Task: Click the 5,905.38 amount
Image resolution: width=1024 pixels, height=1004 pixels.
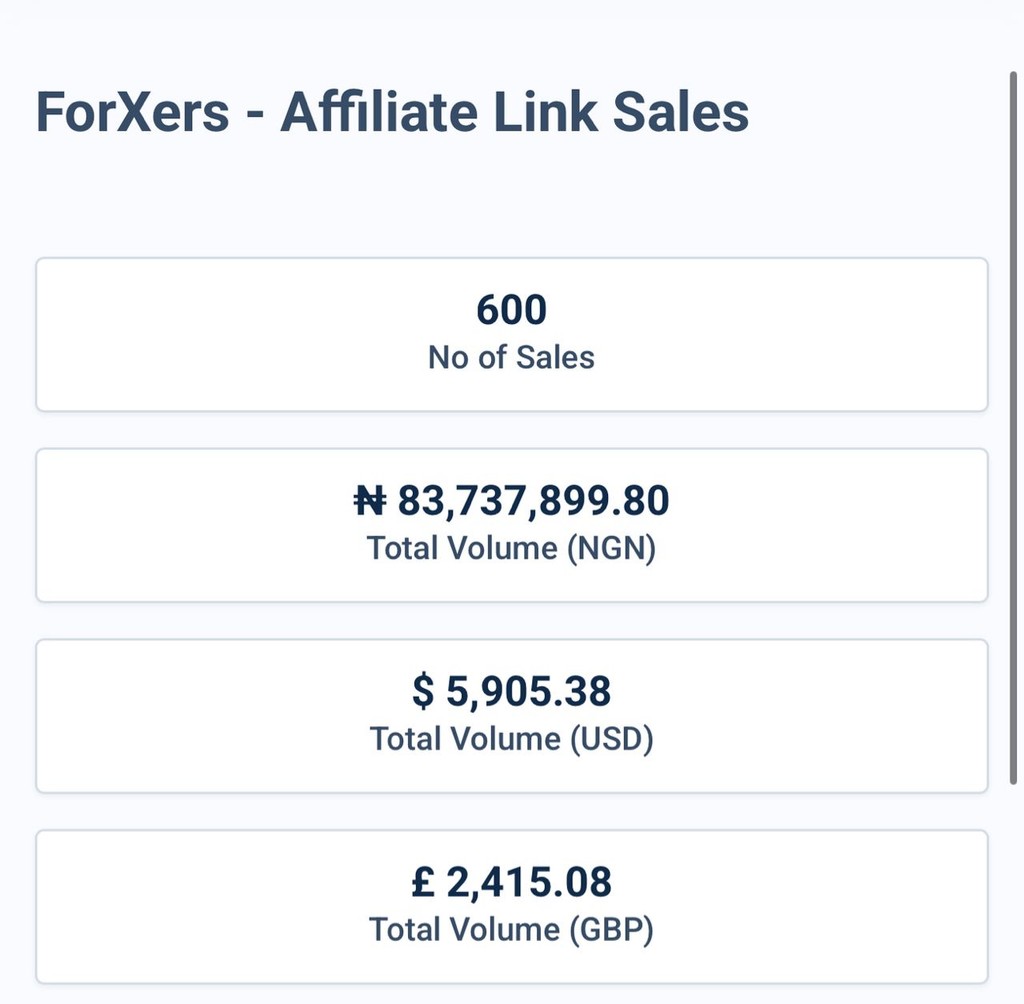Action: (528, 692)
